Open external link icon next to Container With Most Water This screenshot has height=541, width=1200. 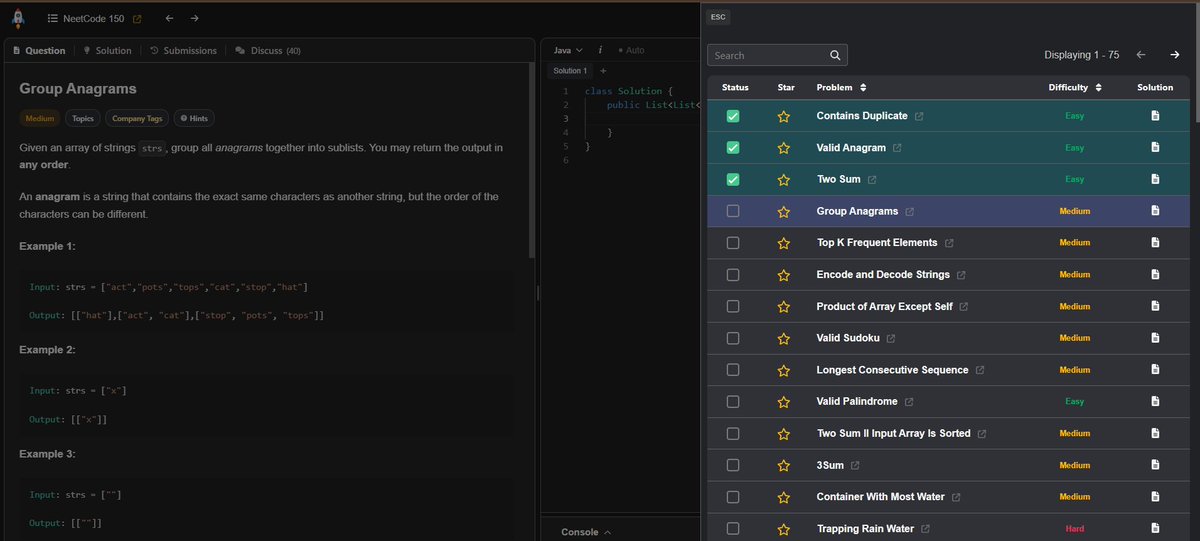pos(956,497)
